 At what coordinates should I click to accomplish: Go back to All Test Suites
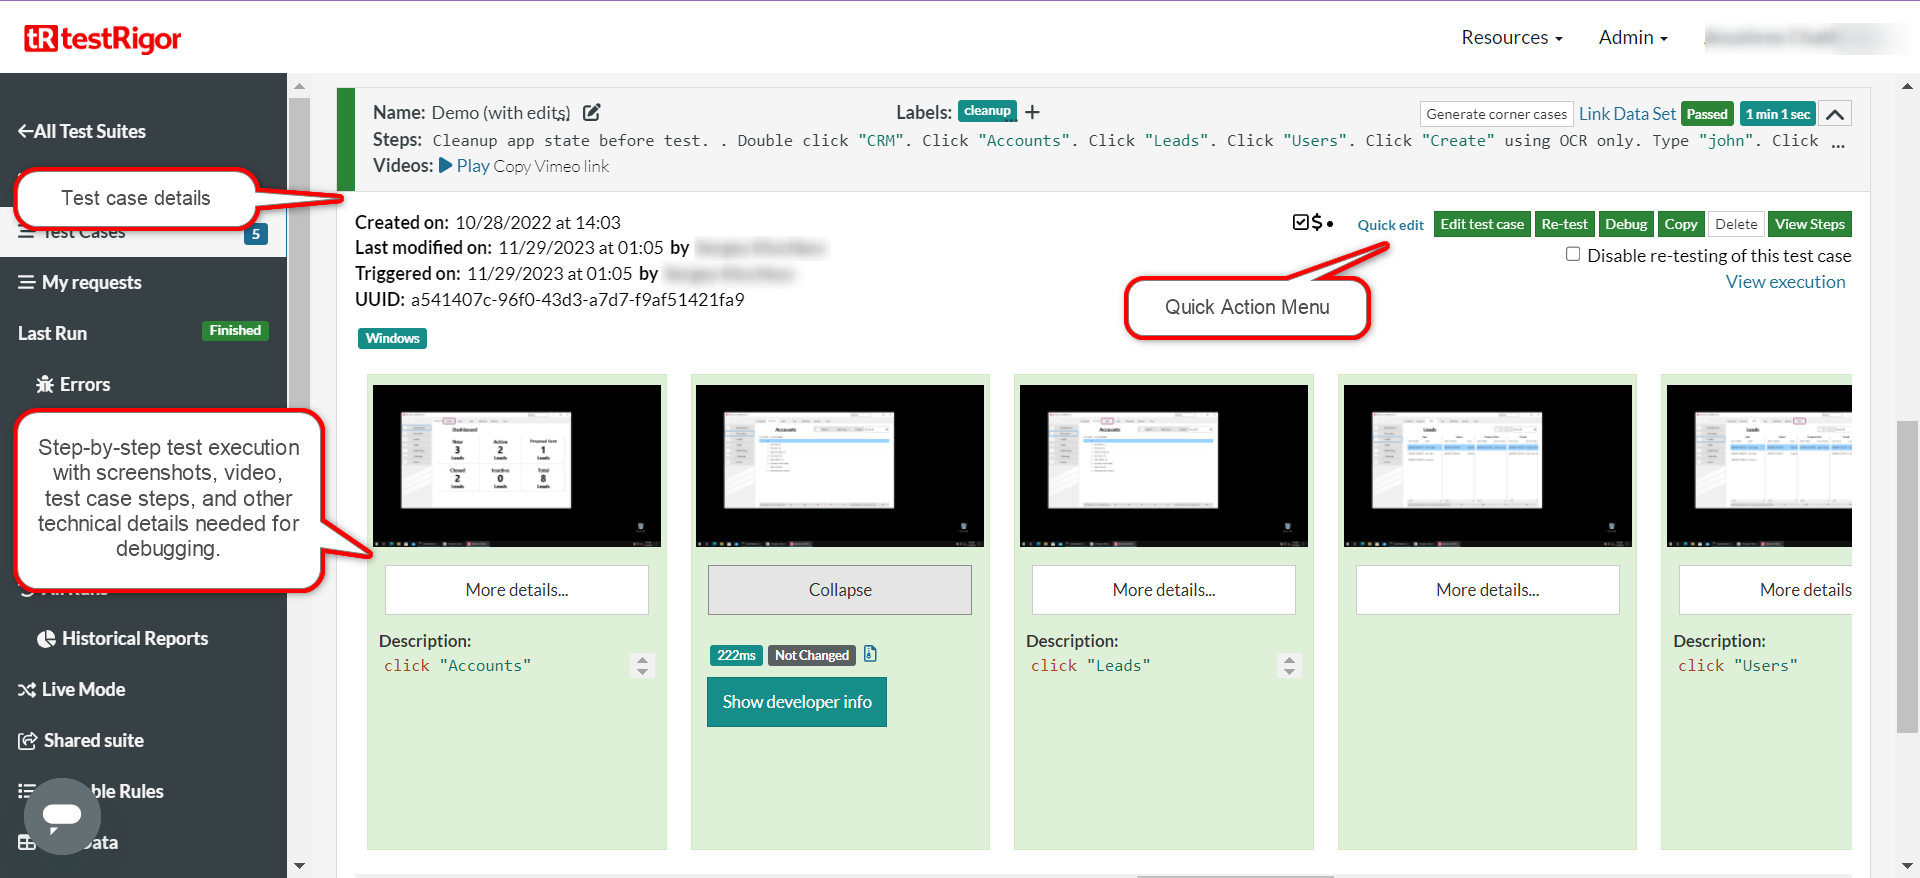82,131
